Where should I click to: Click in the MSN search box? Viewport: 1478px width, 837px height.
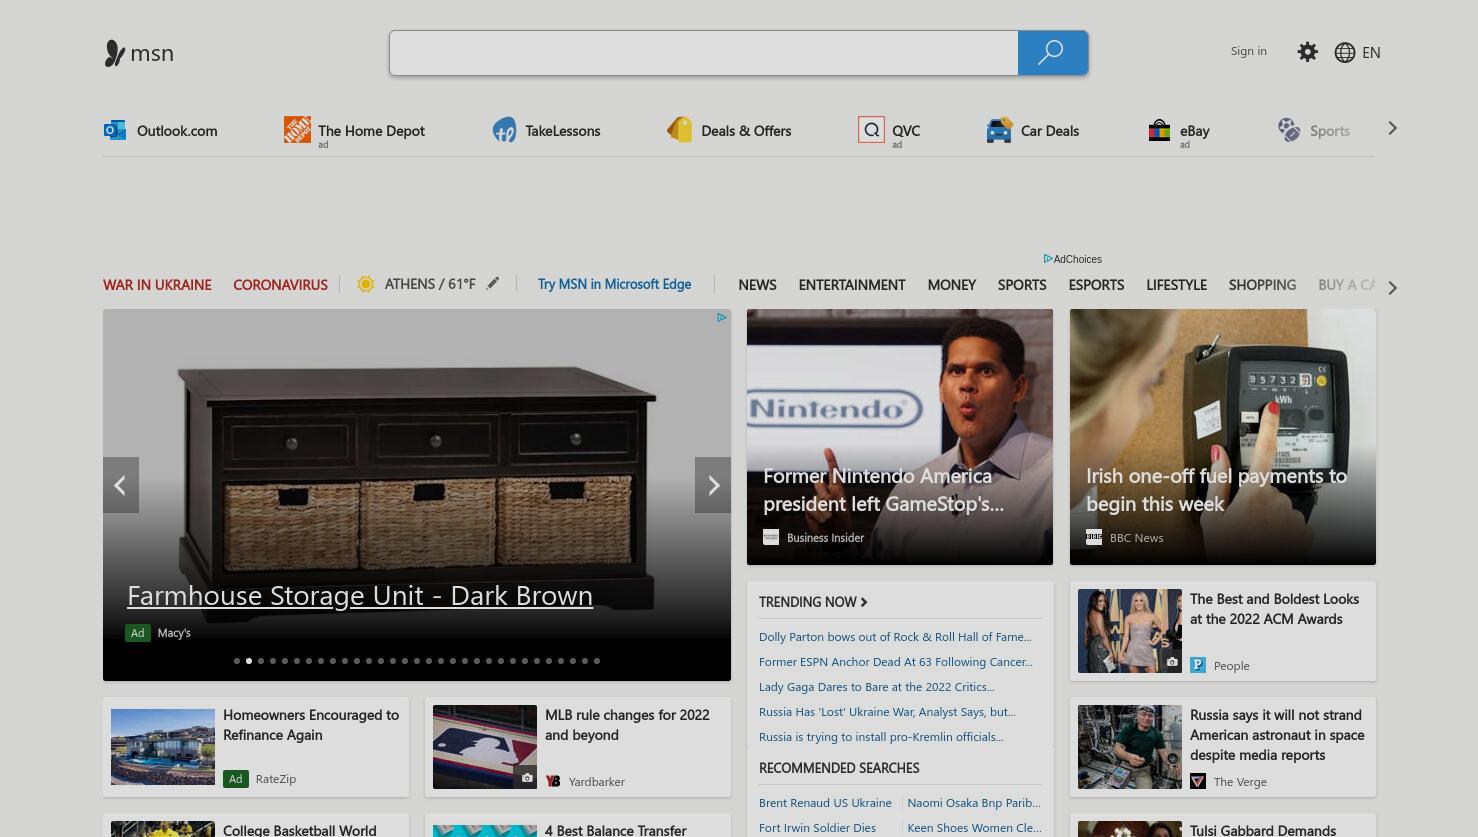coord(704,53)
